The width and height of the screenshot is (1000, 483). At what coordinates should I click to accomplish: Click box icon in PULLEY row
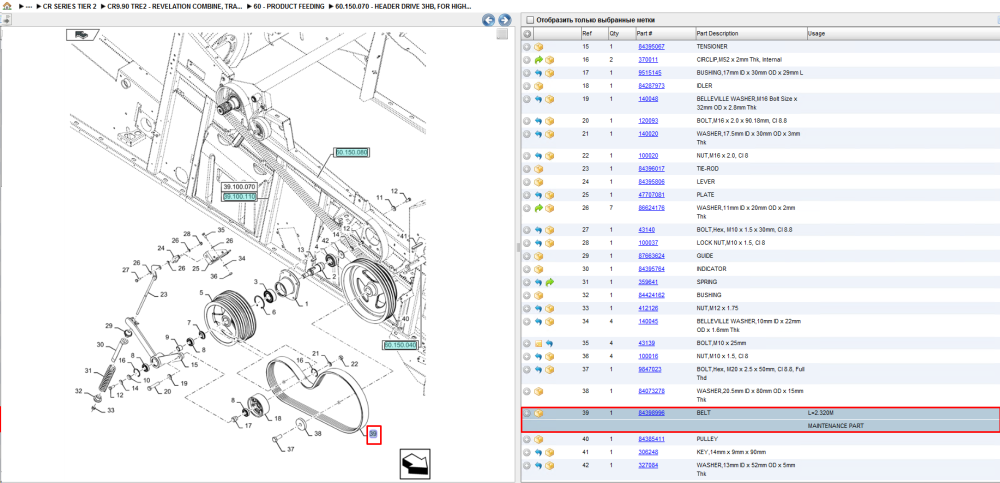pos(539,440)
